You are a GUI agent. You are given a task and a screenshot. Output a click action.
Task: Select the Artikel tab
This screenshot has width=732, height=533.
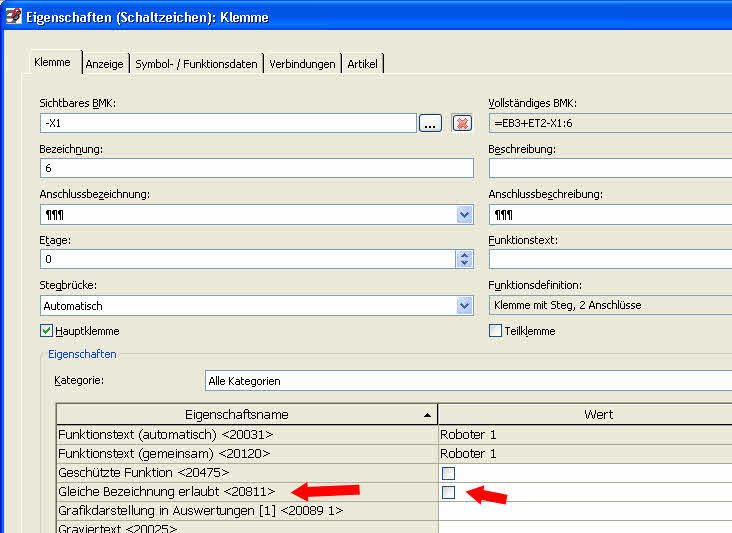tap(364, 63)
